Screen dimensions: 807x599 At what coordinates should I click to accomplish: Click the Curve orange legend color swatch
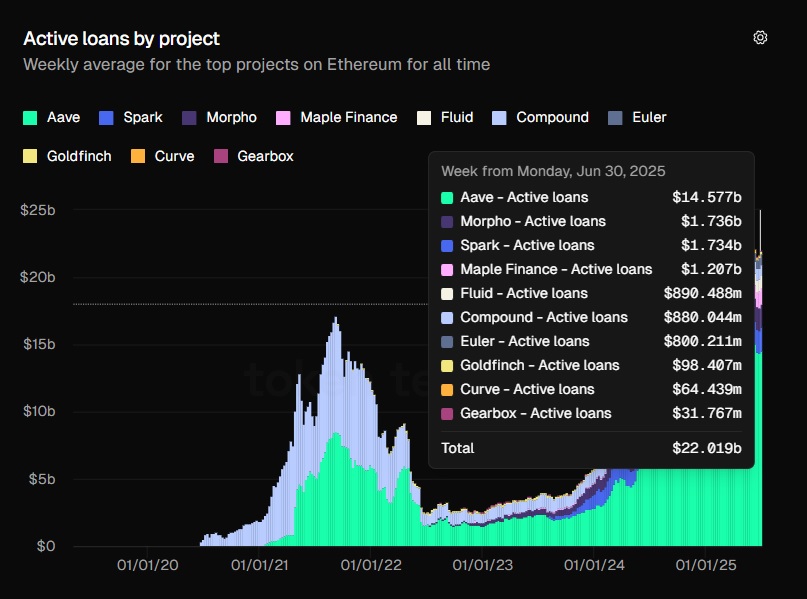point(138,156)
